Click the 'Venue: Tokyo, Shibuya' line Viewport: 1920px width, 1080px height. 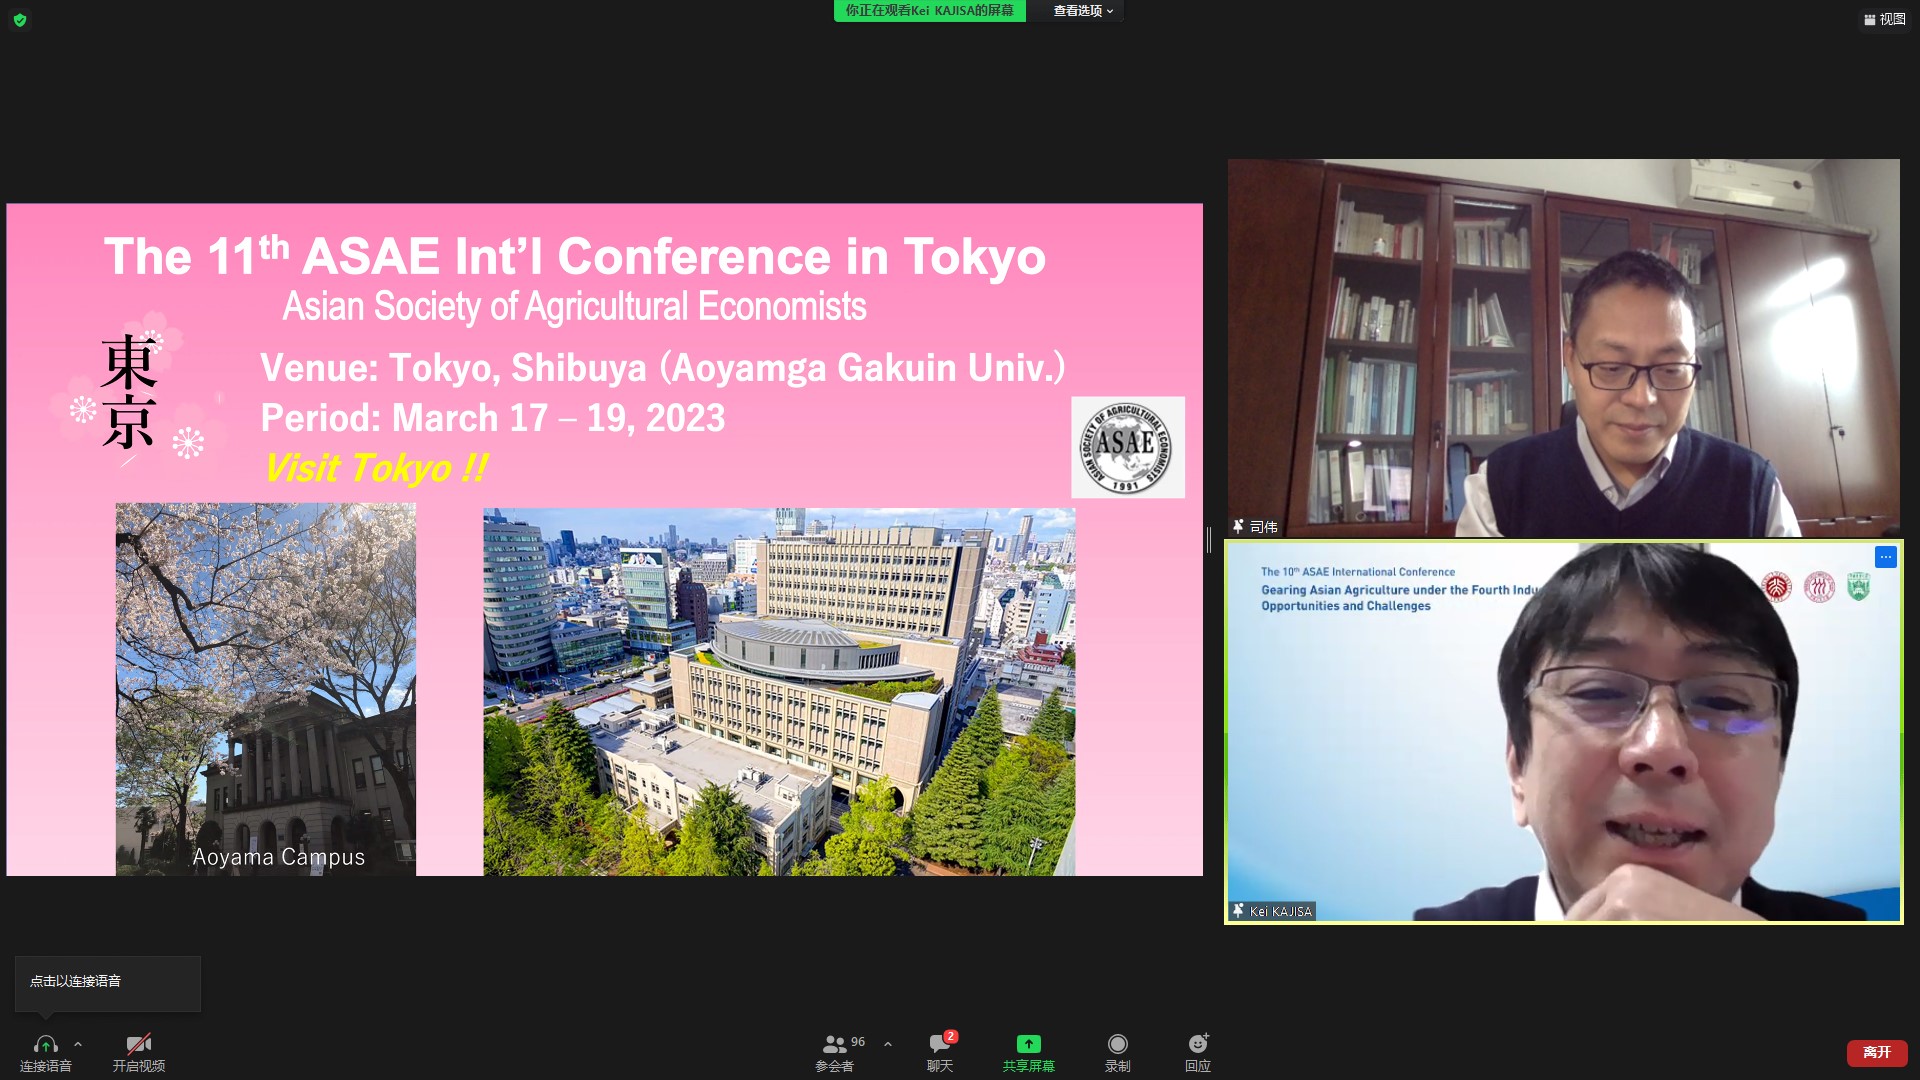[663, 368]
